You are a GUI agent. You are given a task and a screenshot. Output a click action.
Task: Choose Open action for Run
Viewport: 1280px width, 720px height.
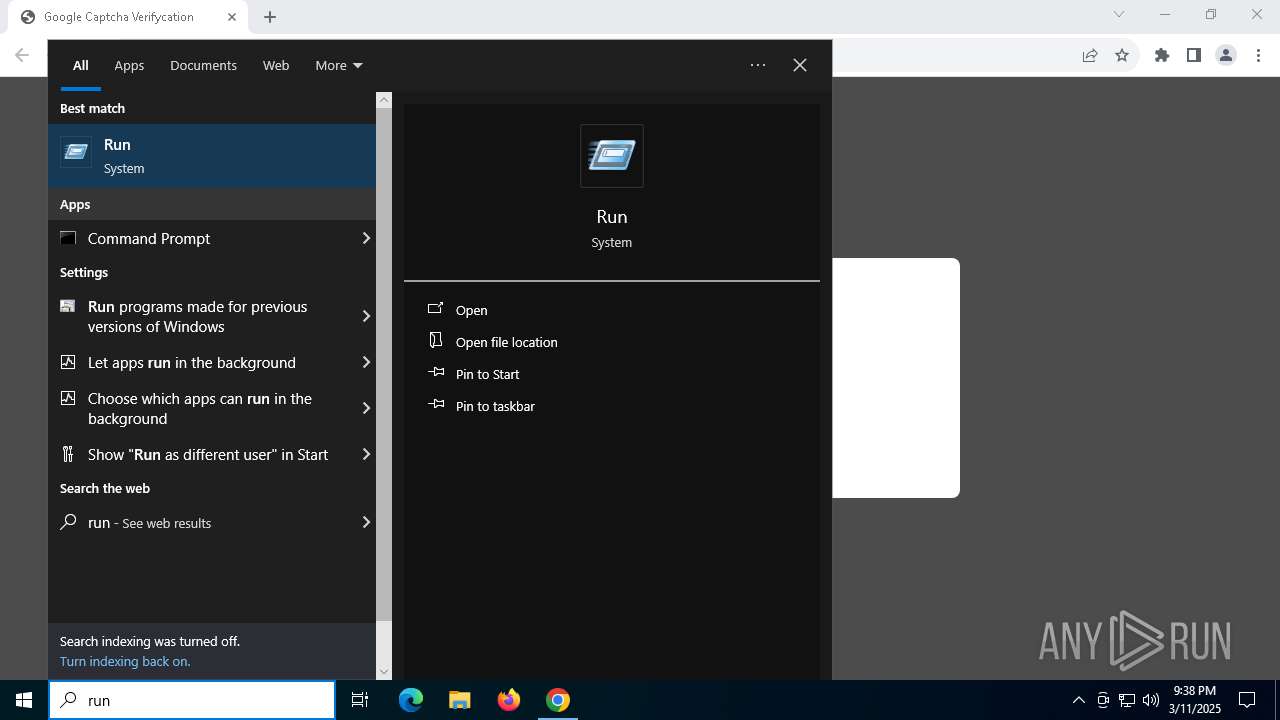472,310
